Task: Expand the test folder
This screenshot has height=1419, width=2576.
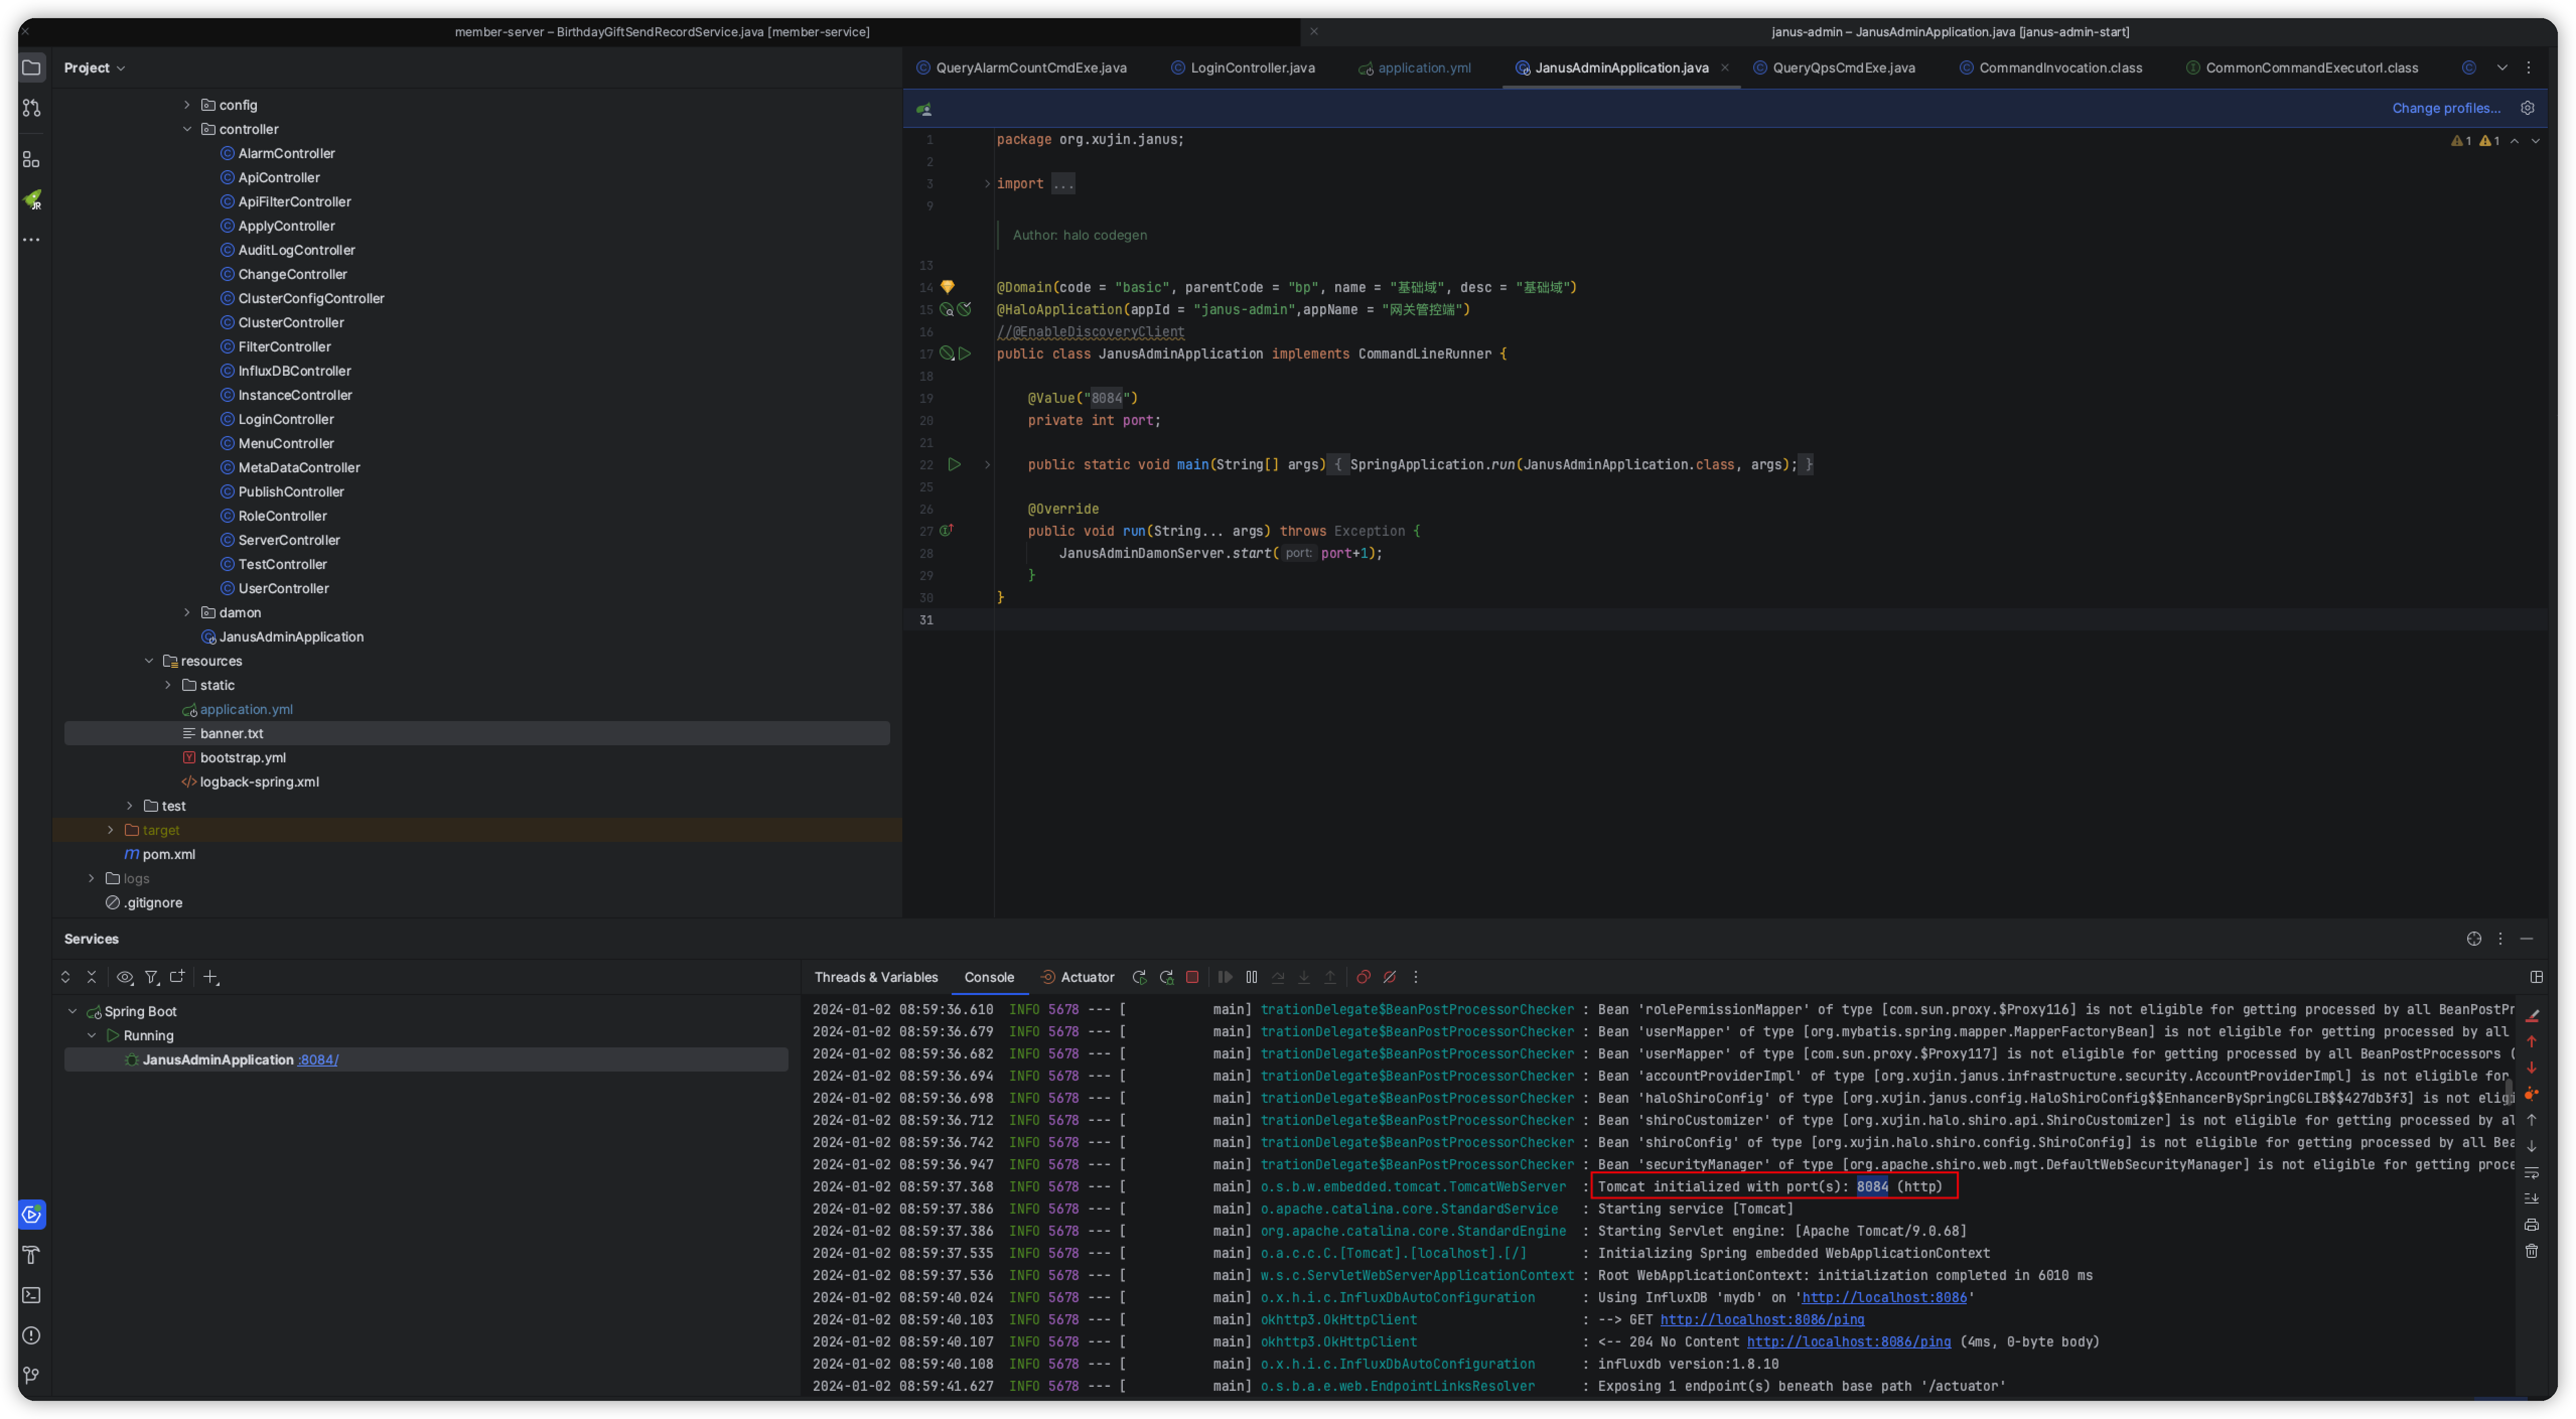Action: [x=130, y=806]
